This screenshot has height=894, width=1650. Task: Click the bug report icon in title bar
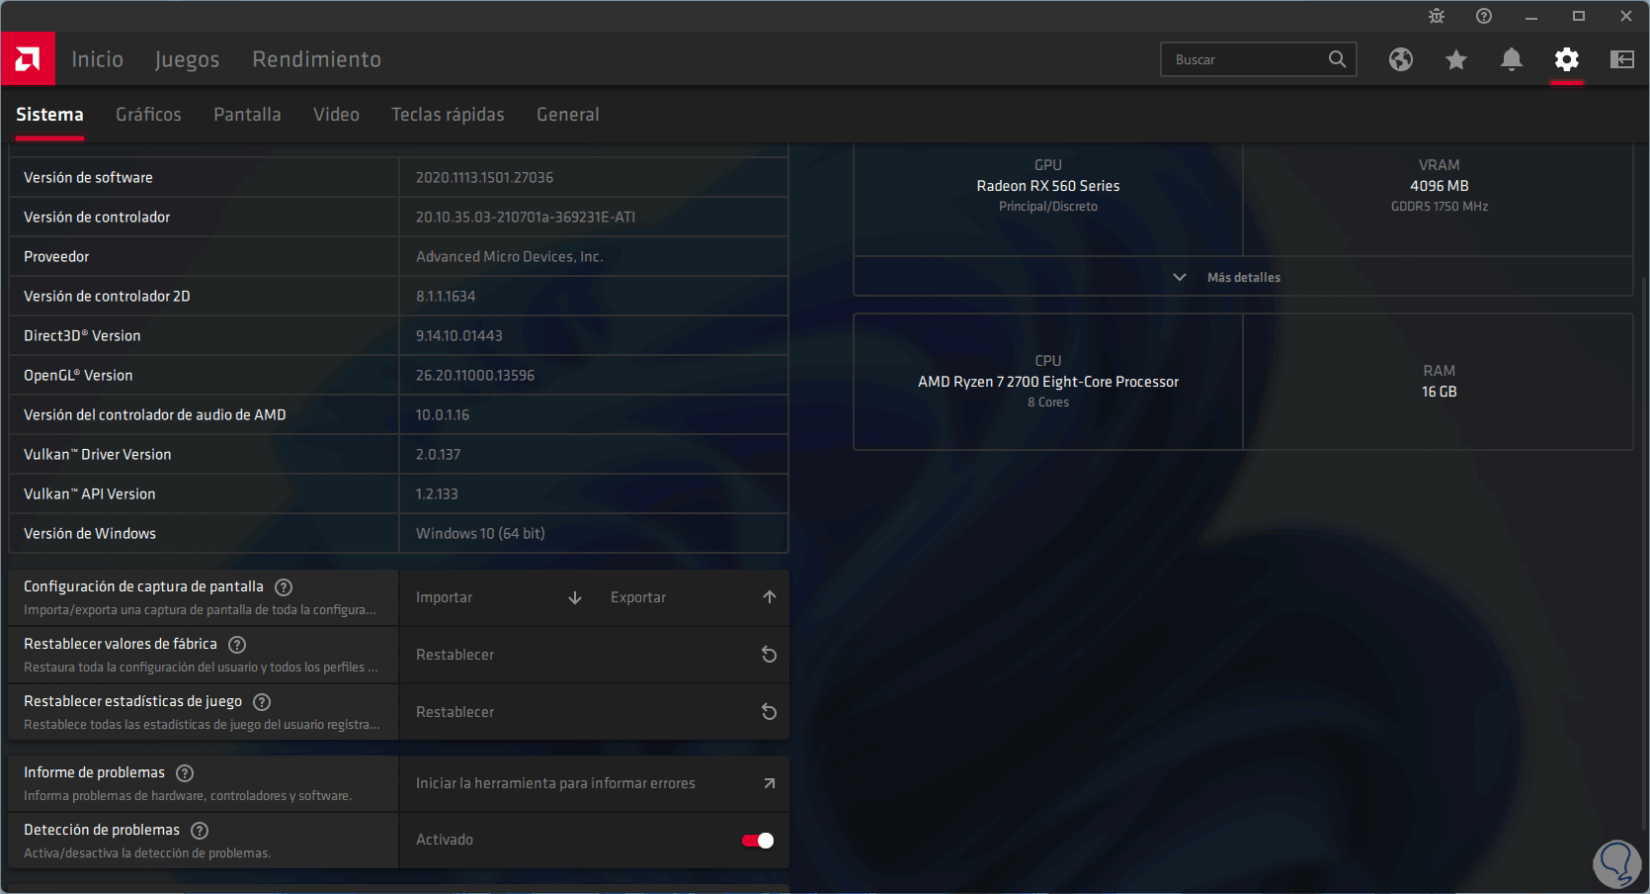click(x=1437, y=16)
